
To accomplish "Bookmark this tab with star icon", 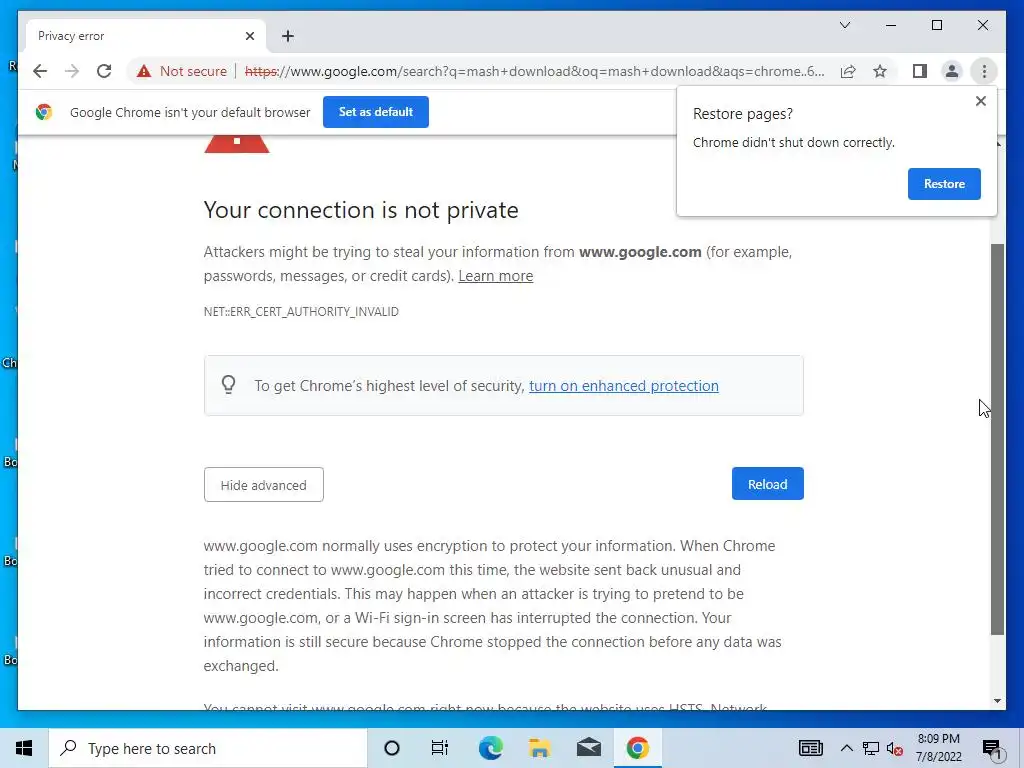I will (x=880, y=71).
